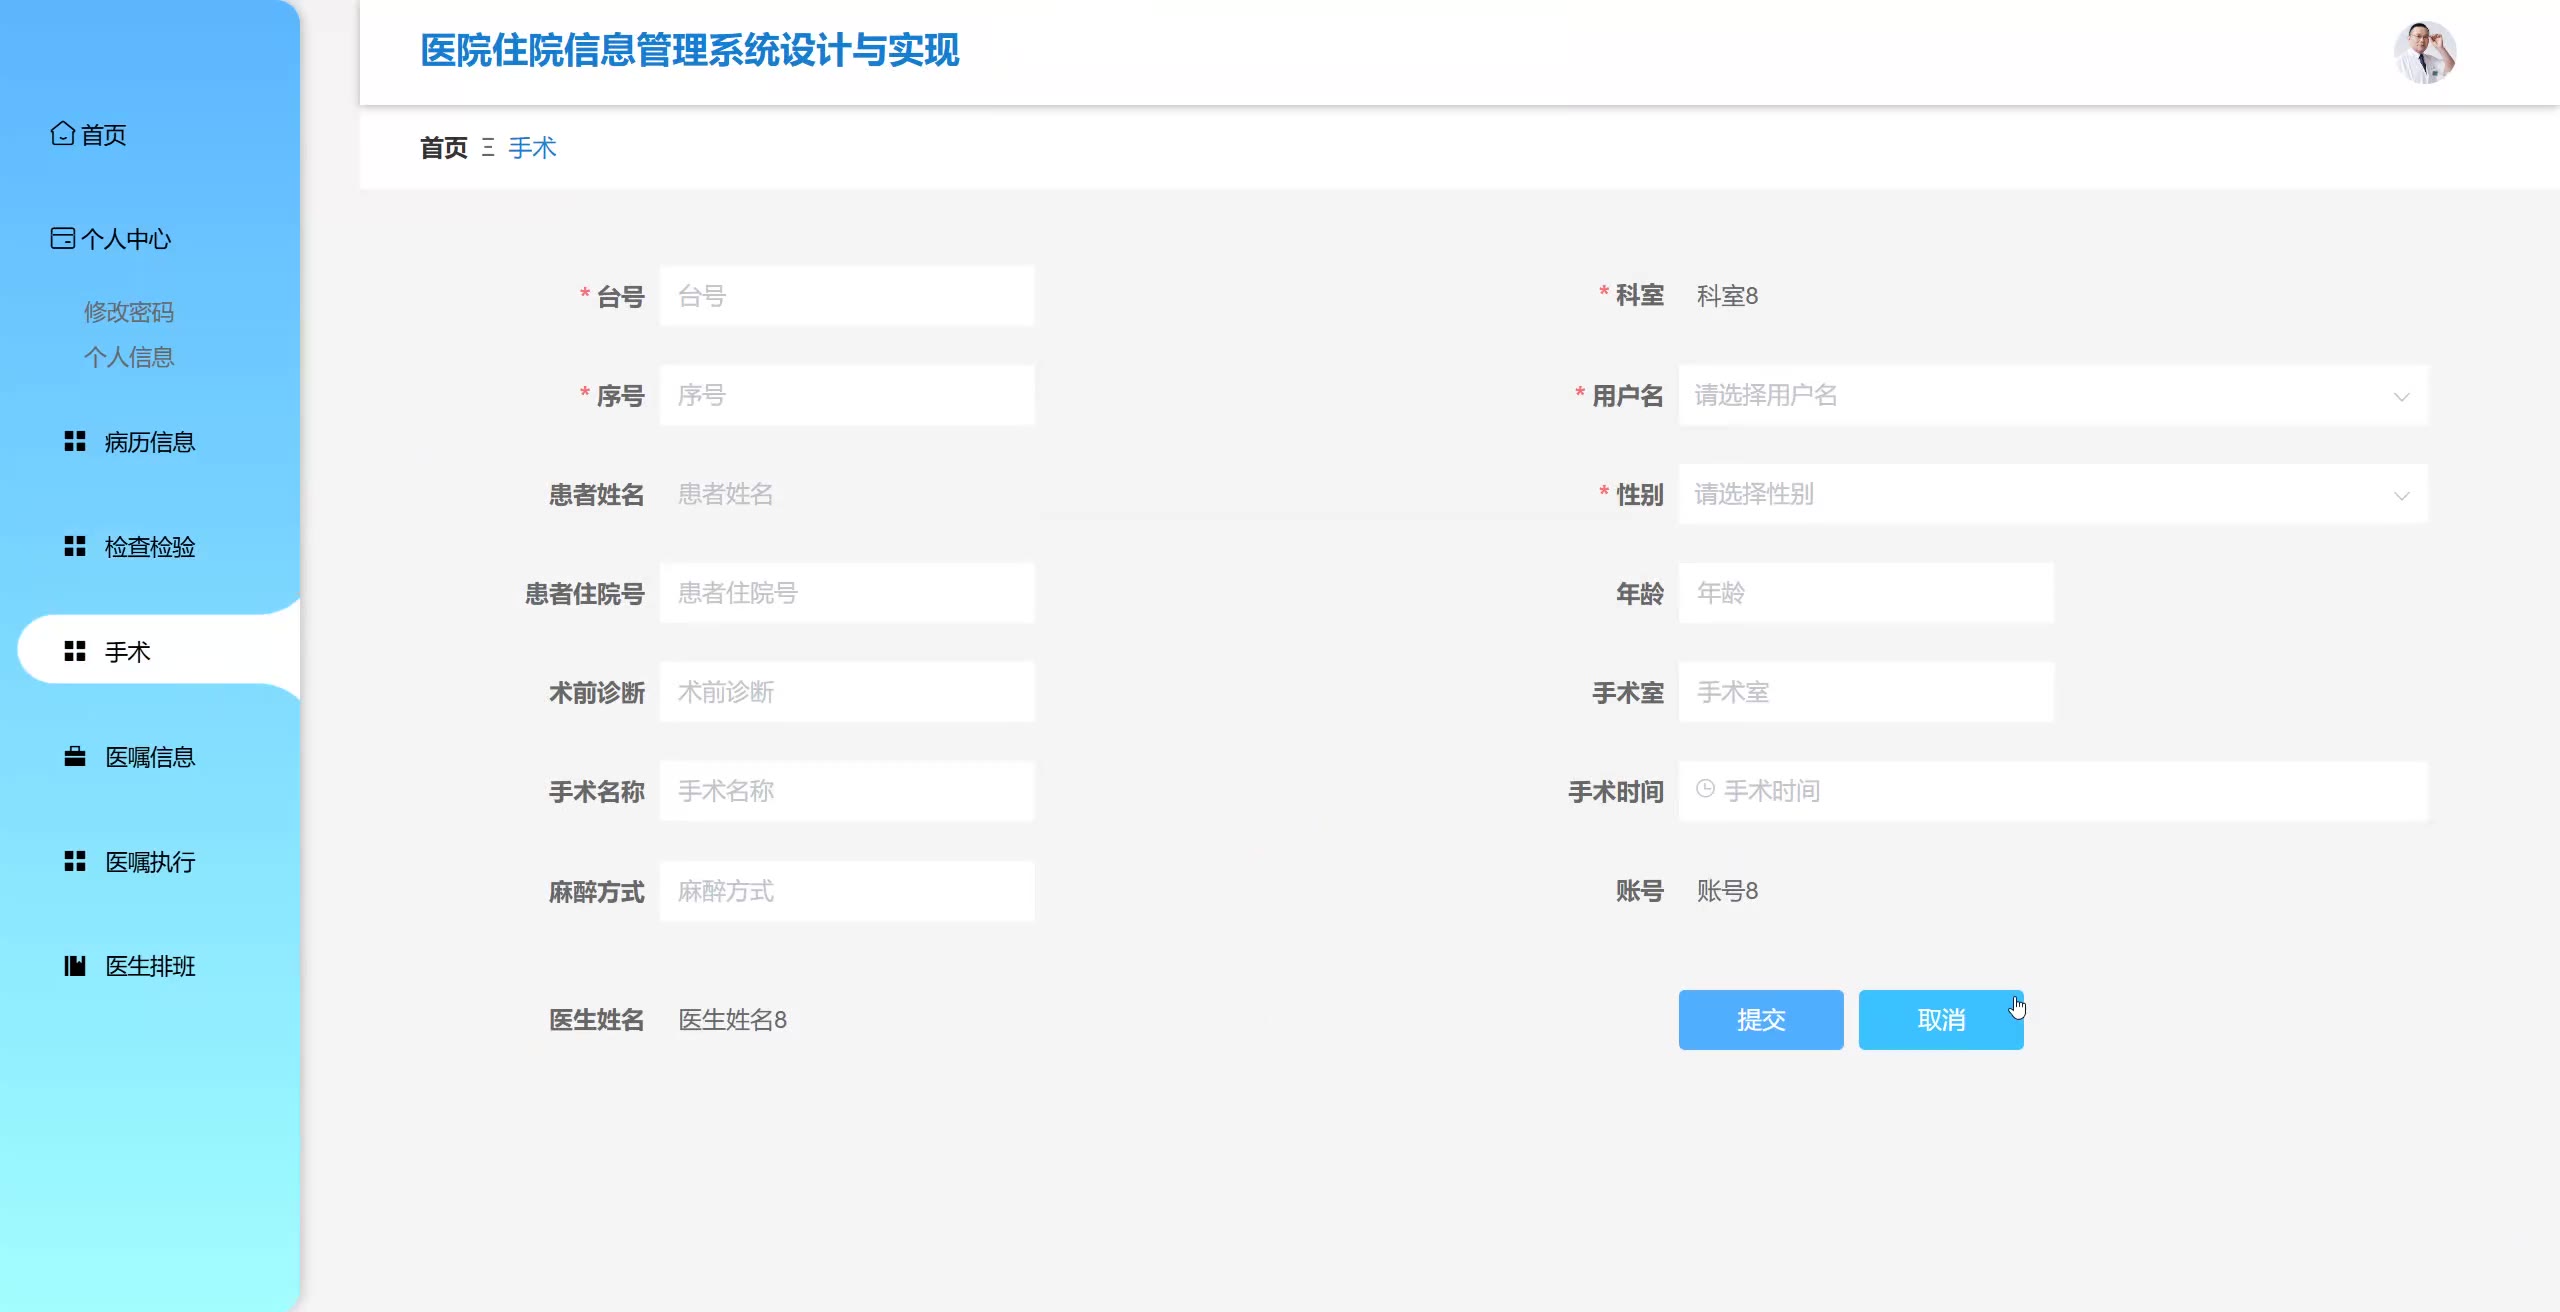Expand the 性别 dropdown arrow

pos(2401,496)
